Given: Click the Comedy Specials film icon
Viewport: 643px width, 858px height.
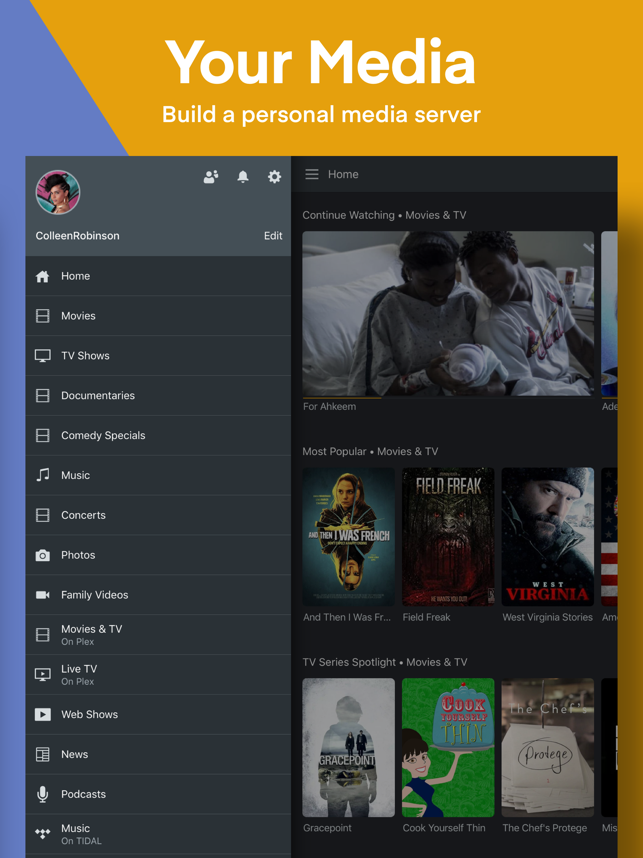Looking at the screenshot, I should tap(43, 436).
